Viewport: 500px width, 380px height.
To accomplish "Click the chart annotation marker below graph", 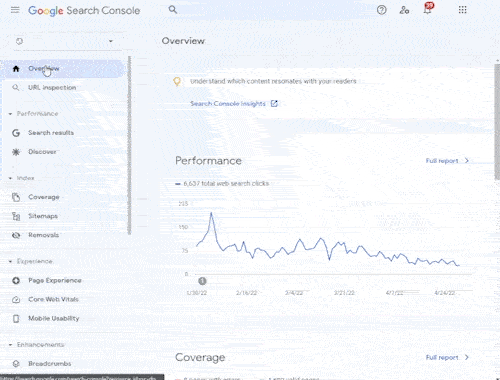I will click(x=202, y=281).
